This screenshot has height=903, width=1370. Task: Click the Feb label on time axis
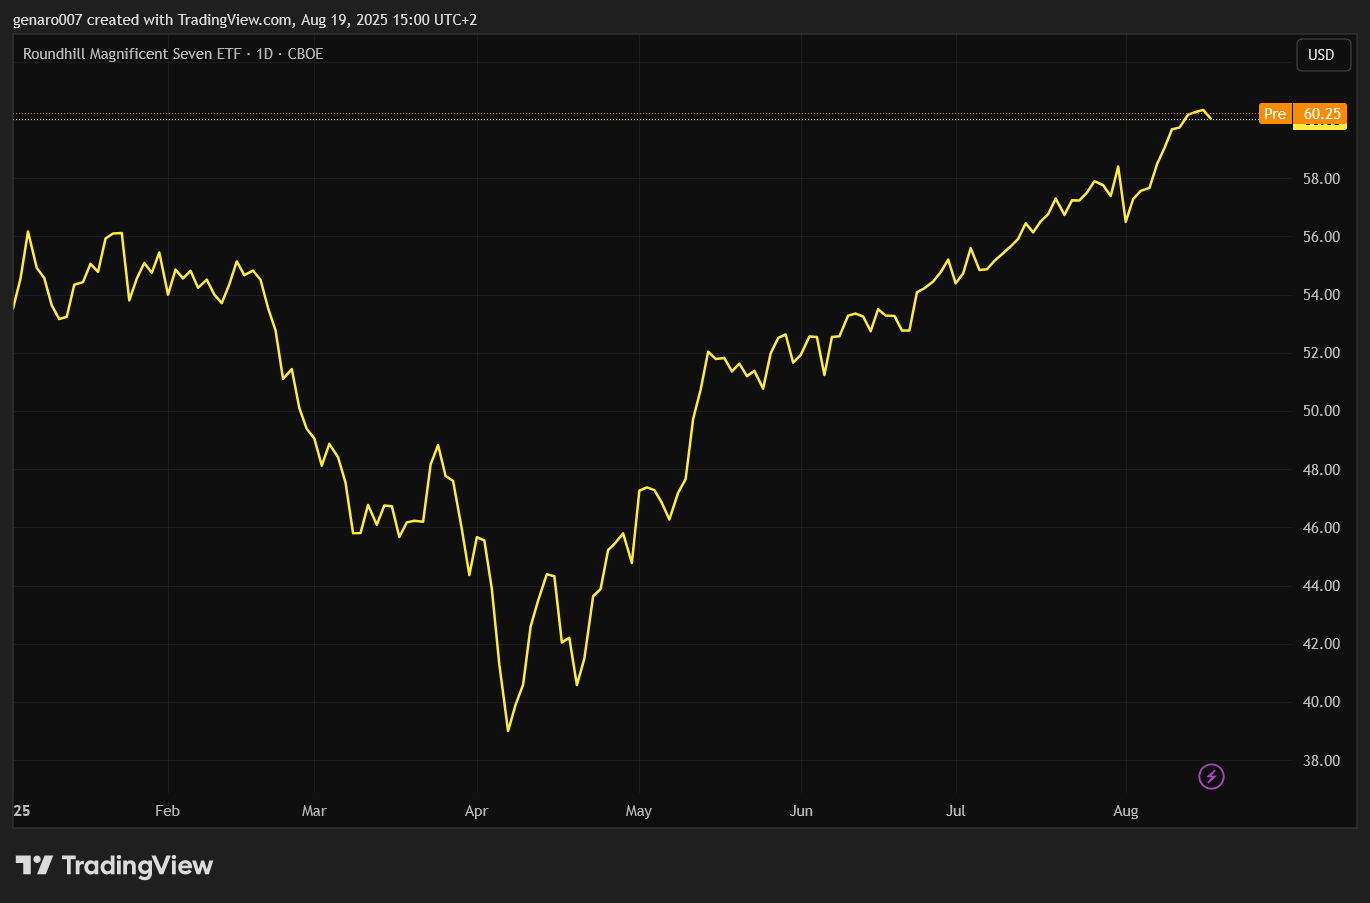pyautogui.click(x=167, y=811)
